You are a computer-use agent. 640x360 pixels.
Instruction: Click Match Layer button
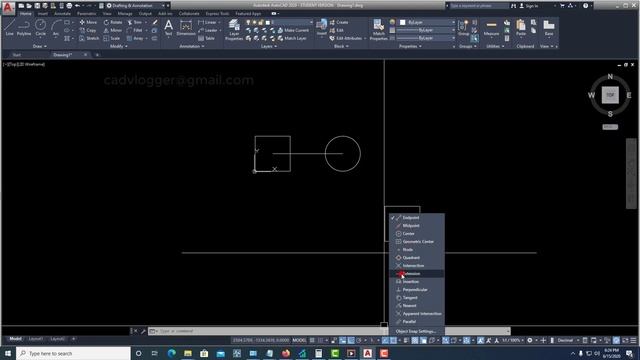[x=292, y=38]
